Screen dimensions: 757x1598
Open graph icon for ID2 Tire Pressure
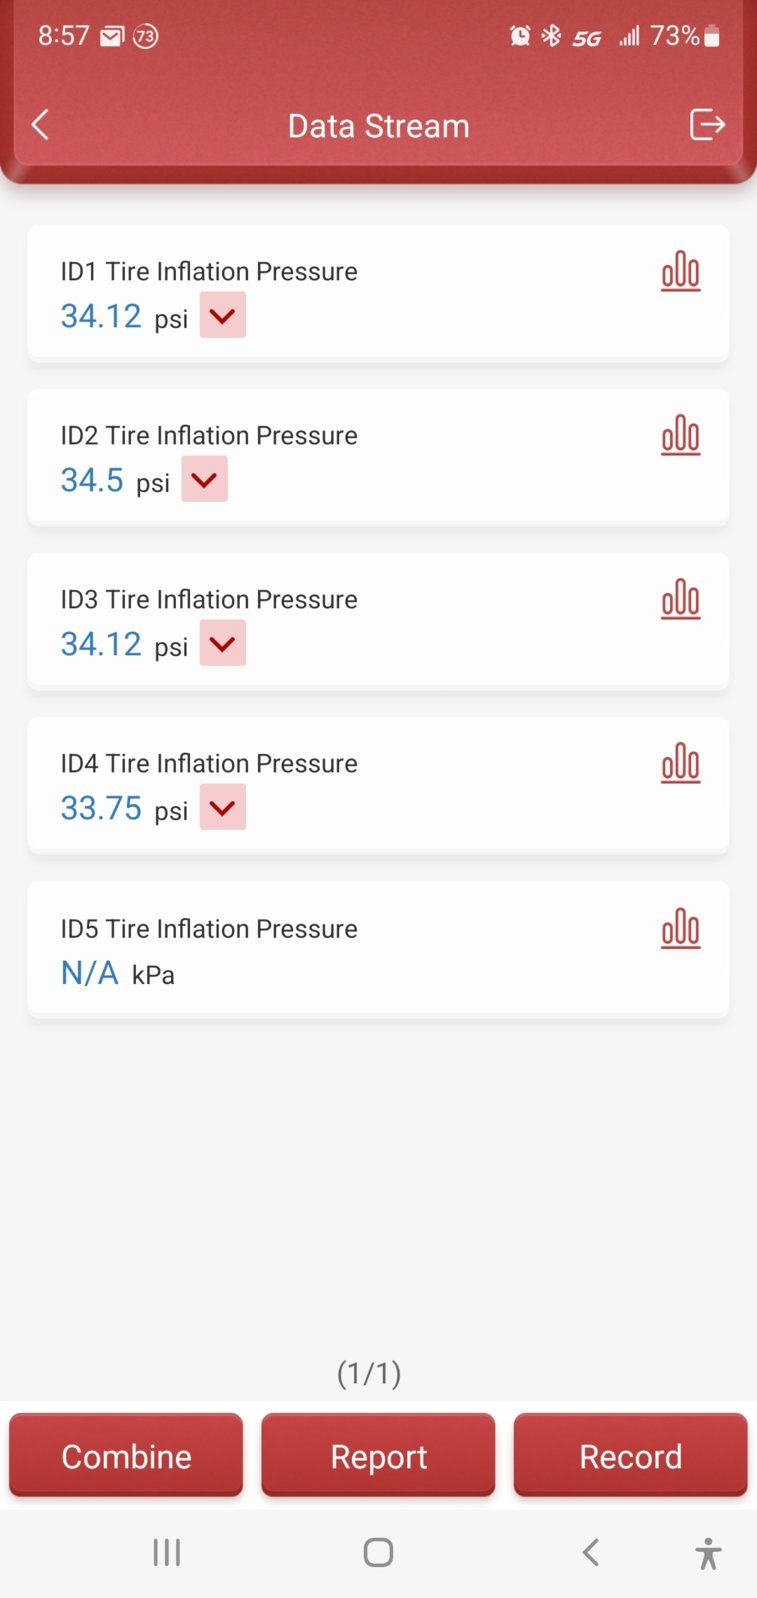(x=680, y=435)
